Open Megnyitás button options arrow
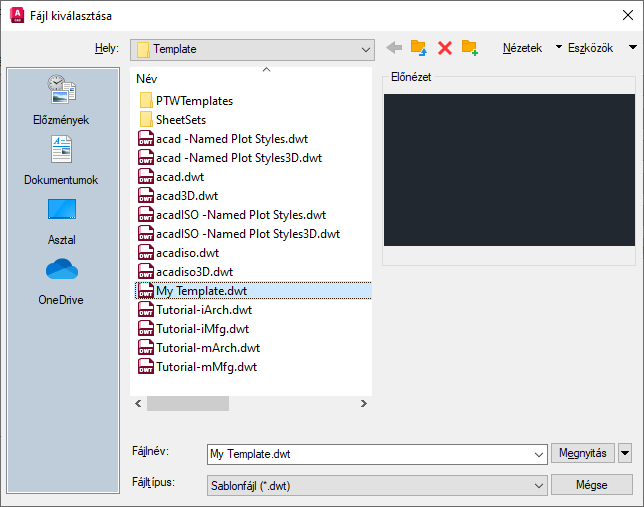644x507 pixels. point(625,453)
